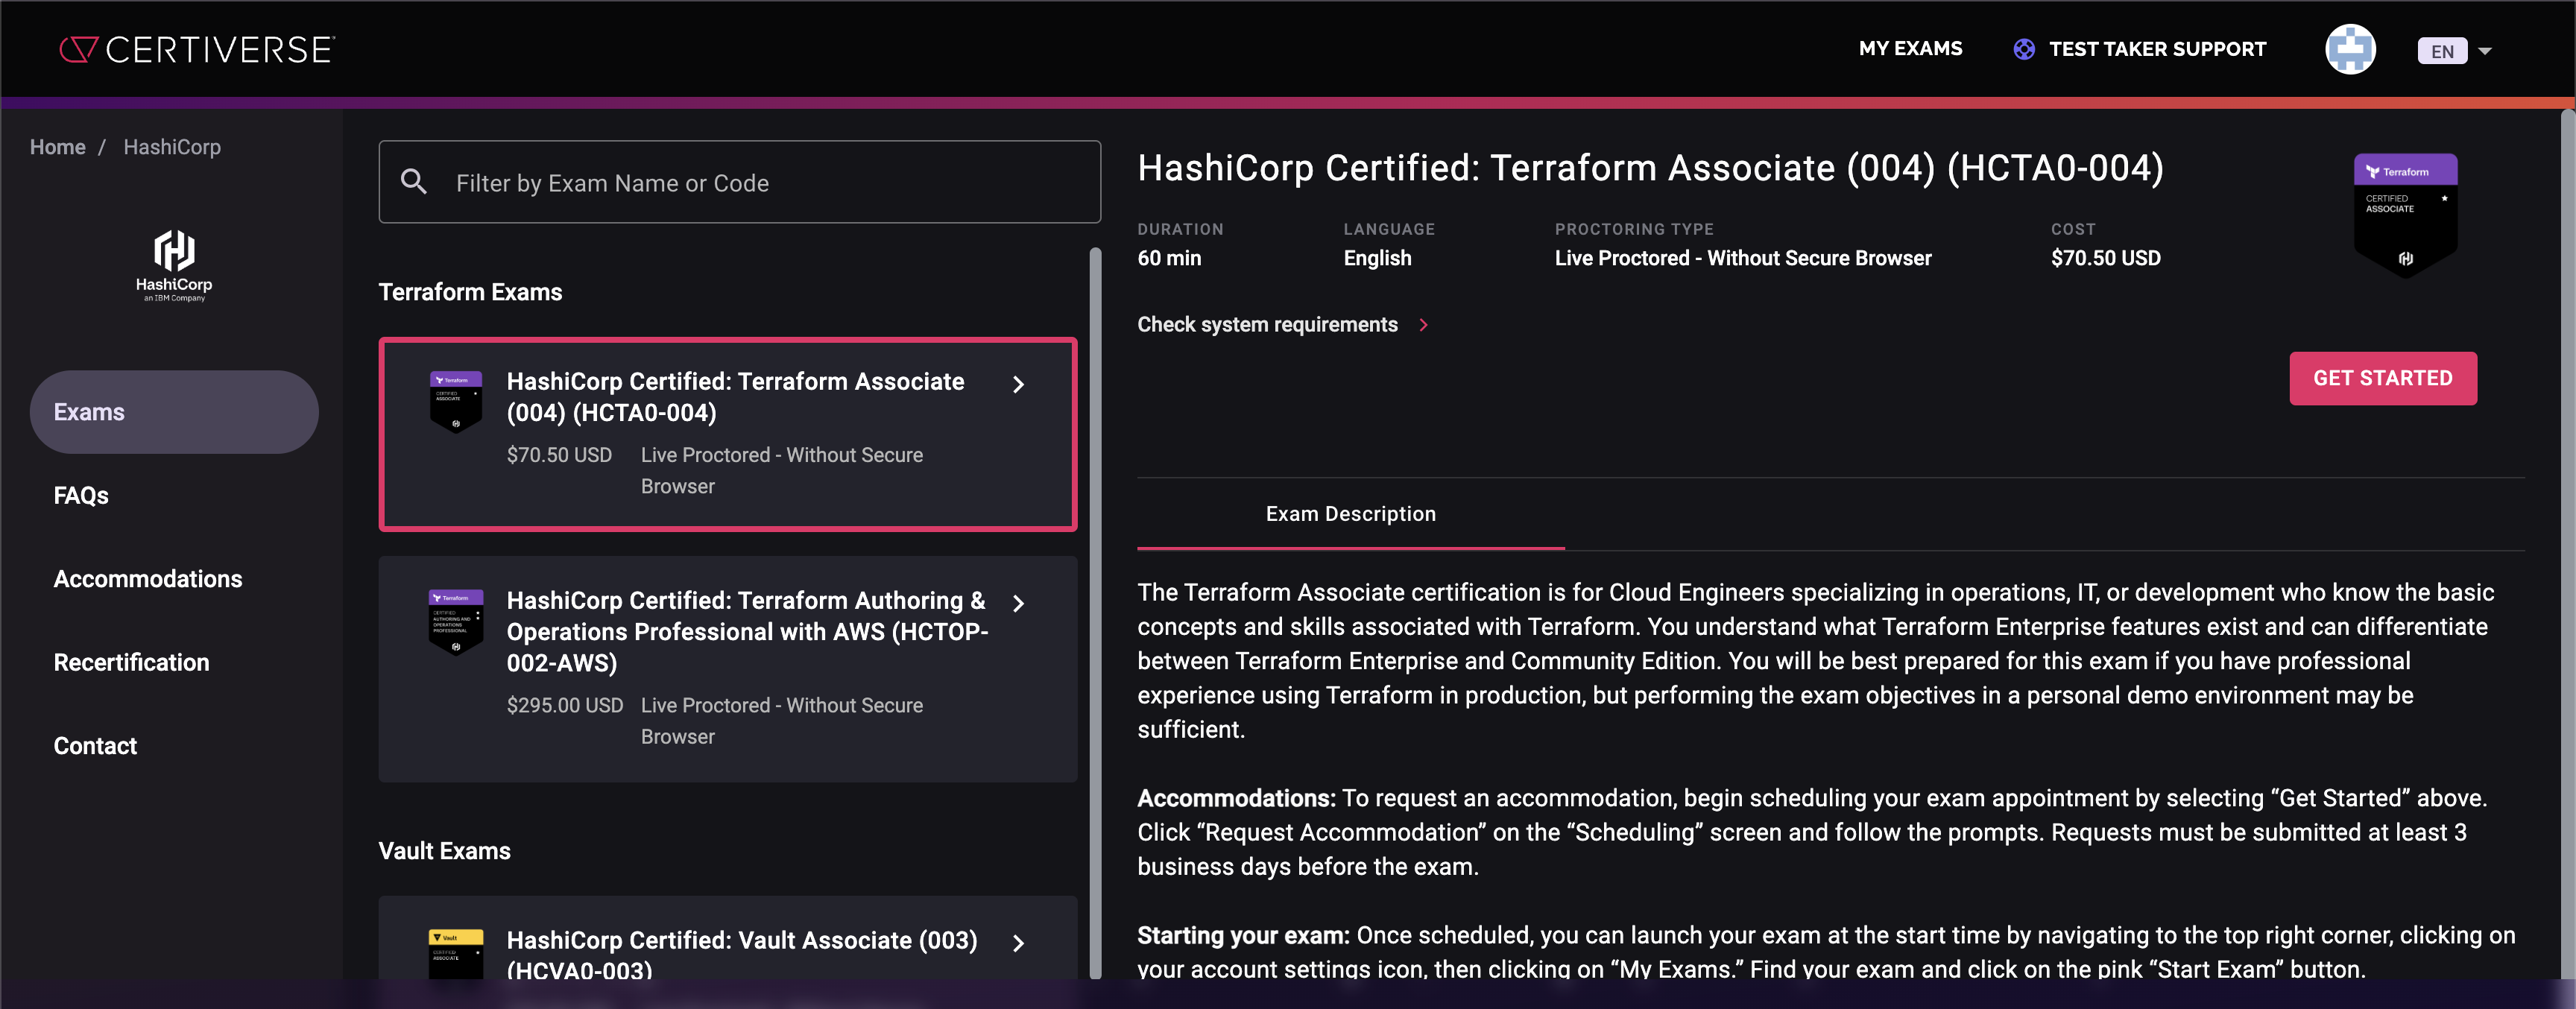2576x1009 pixels.
Task: Click the Certiverse logo
Action: (197, 49)
